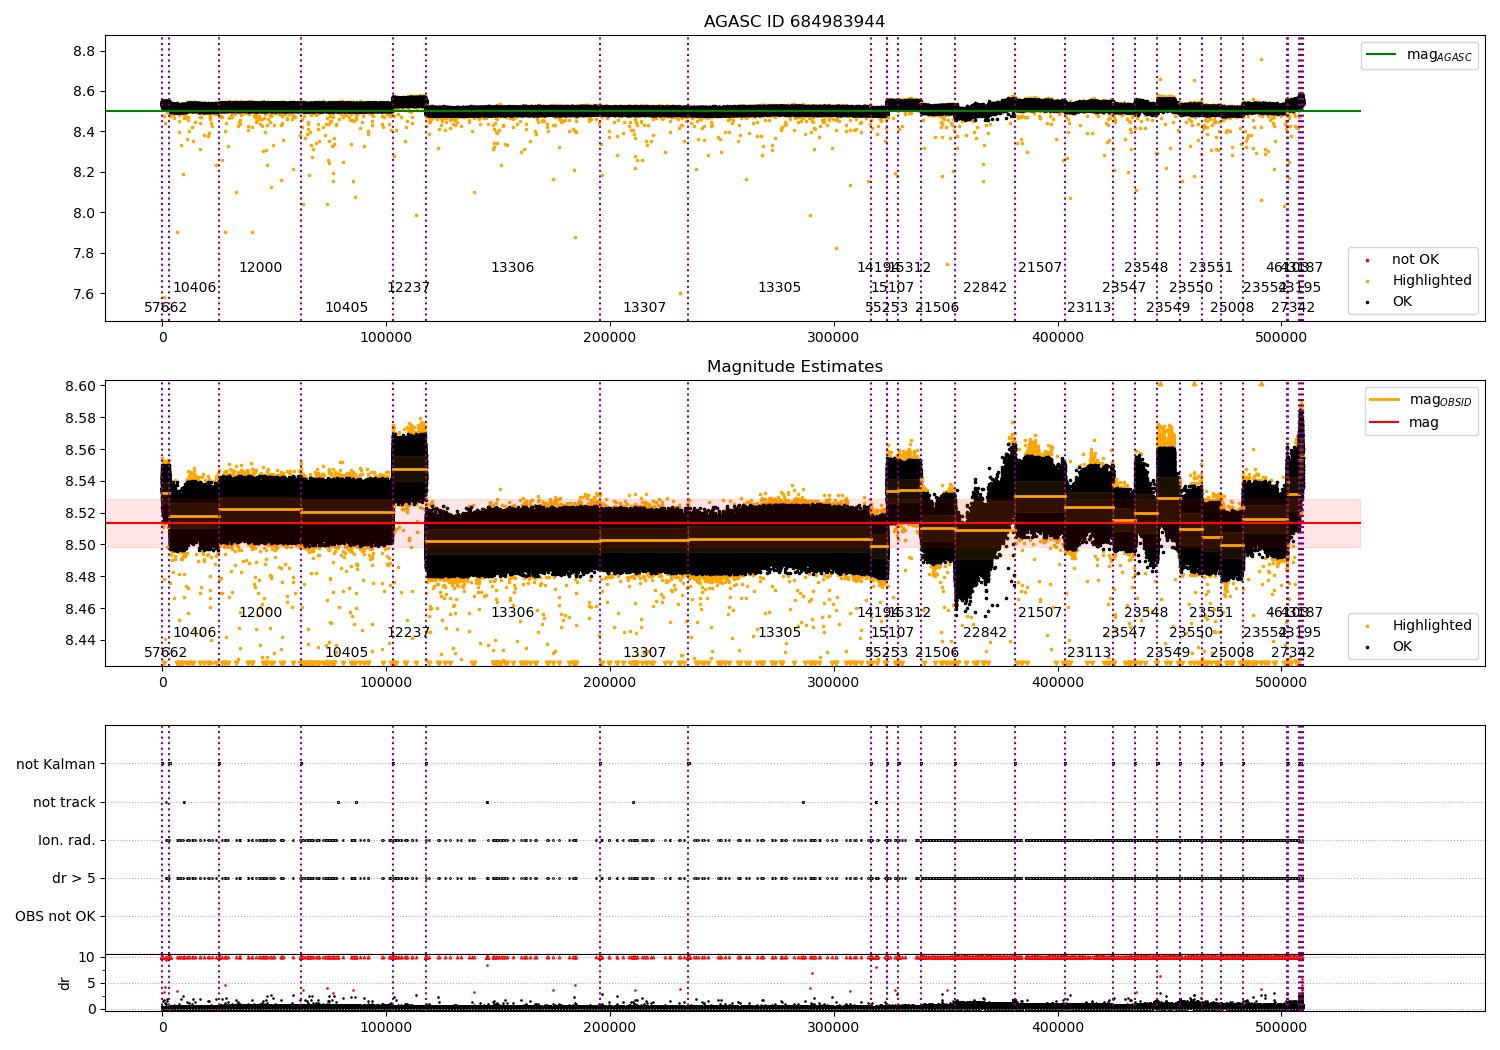Click 'Highlighted' legend entry in top plot
The width and height of the screenshot is (1500, 1050).
(1420, 281)
